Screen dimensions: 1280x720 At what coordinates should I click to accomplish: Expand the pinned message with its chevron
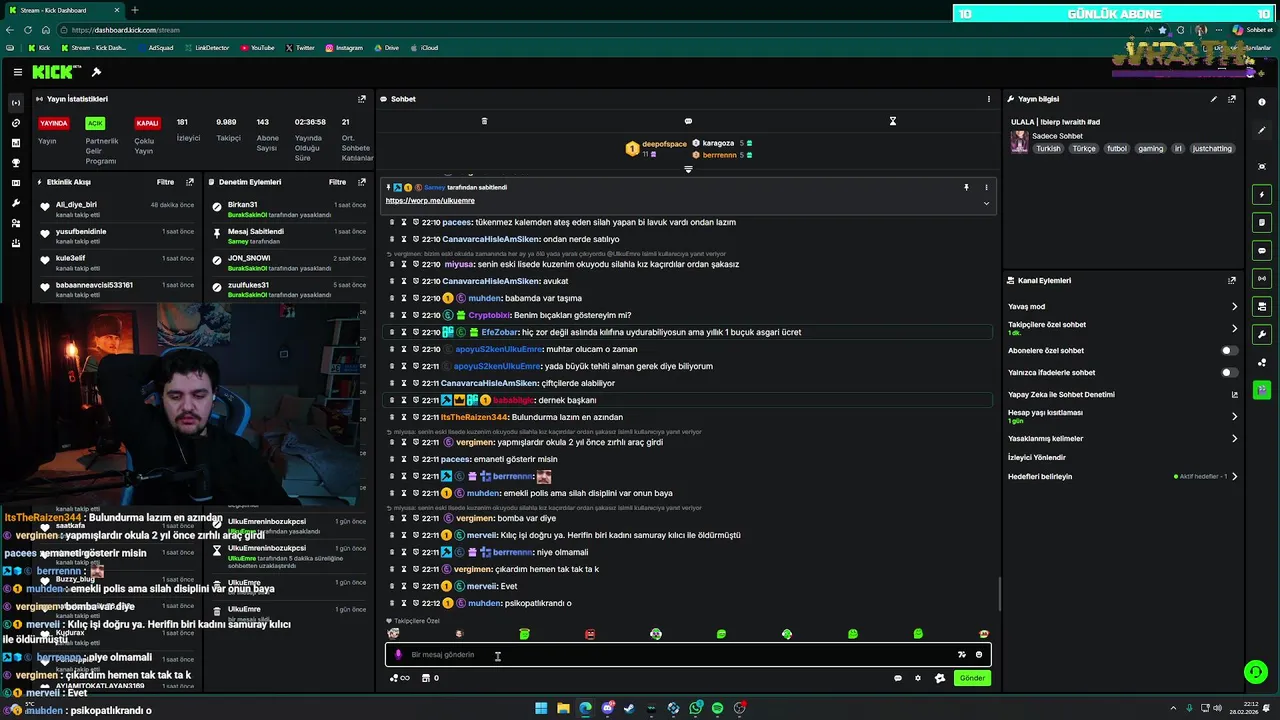pyautogui.click(x=986, y=203)
